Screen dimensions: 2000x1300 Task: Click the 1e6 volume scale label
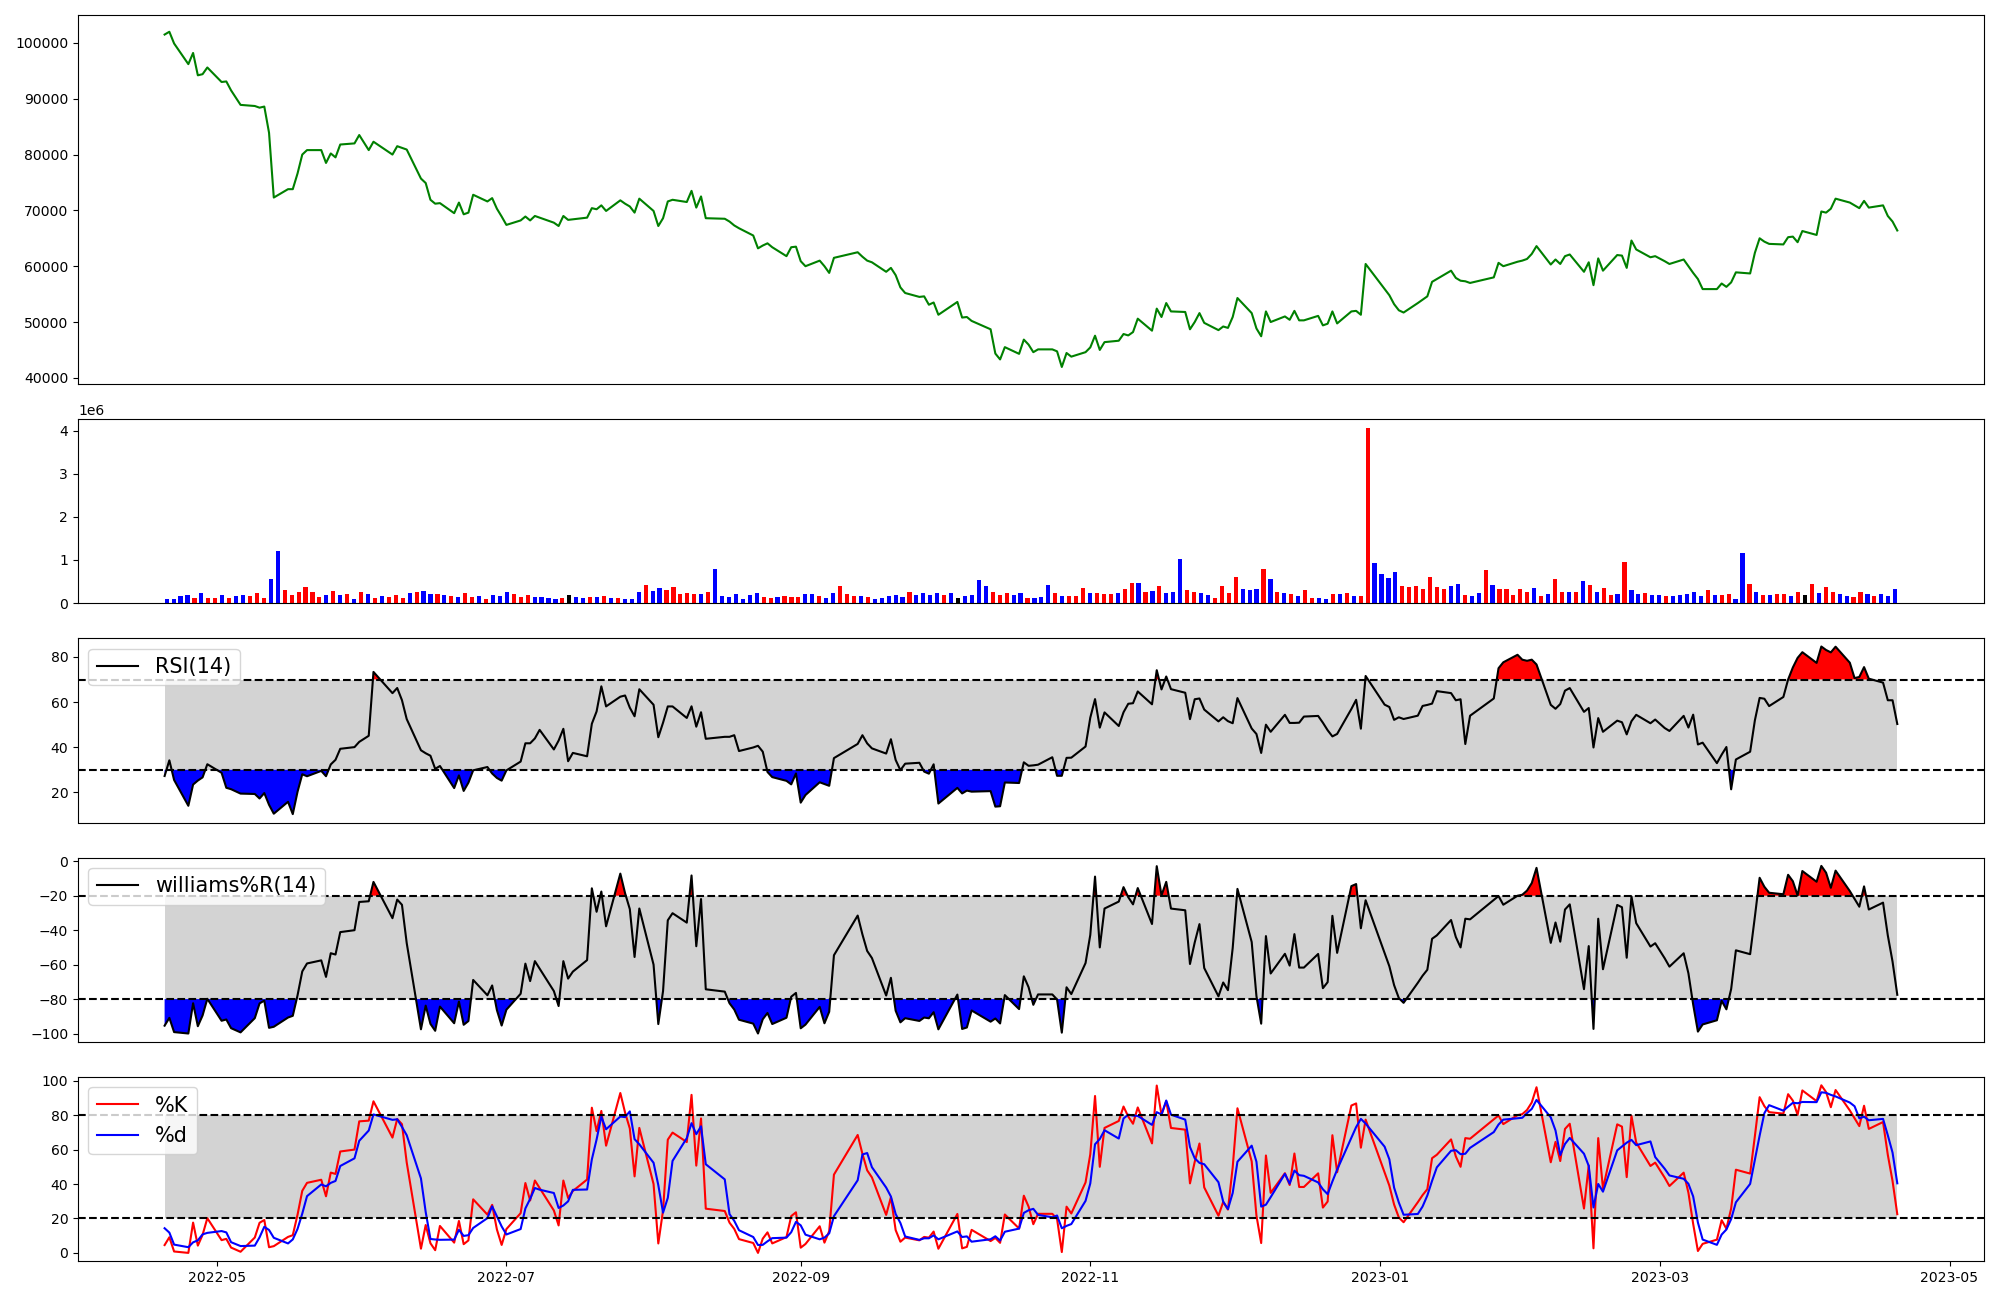click(x=91, y=411)
